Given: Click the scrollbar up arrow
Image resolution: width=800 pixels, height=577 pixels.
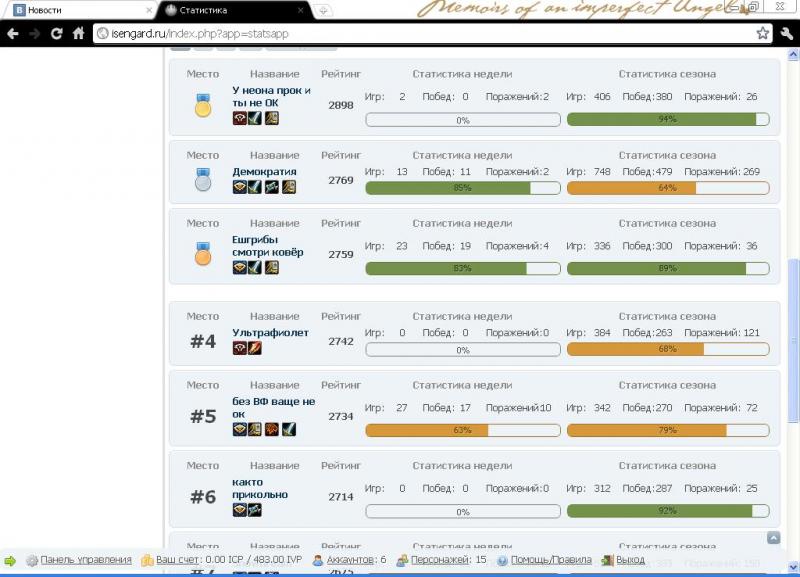Looking at the screenshot, I should (793, 54).
